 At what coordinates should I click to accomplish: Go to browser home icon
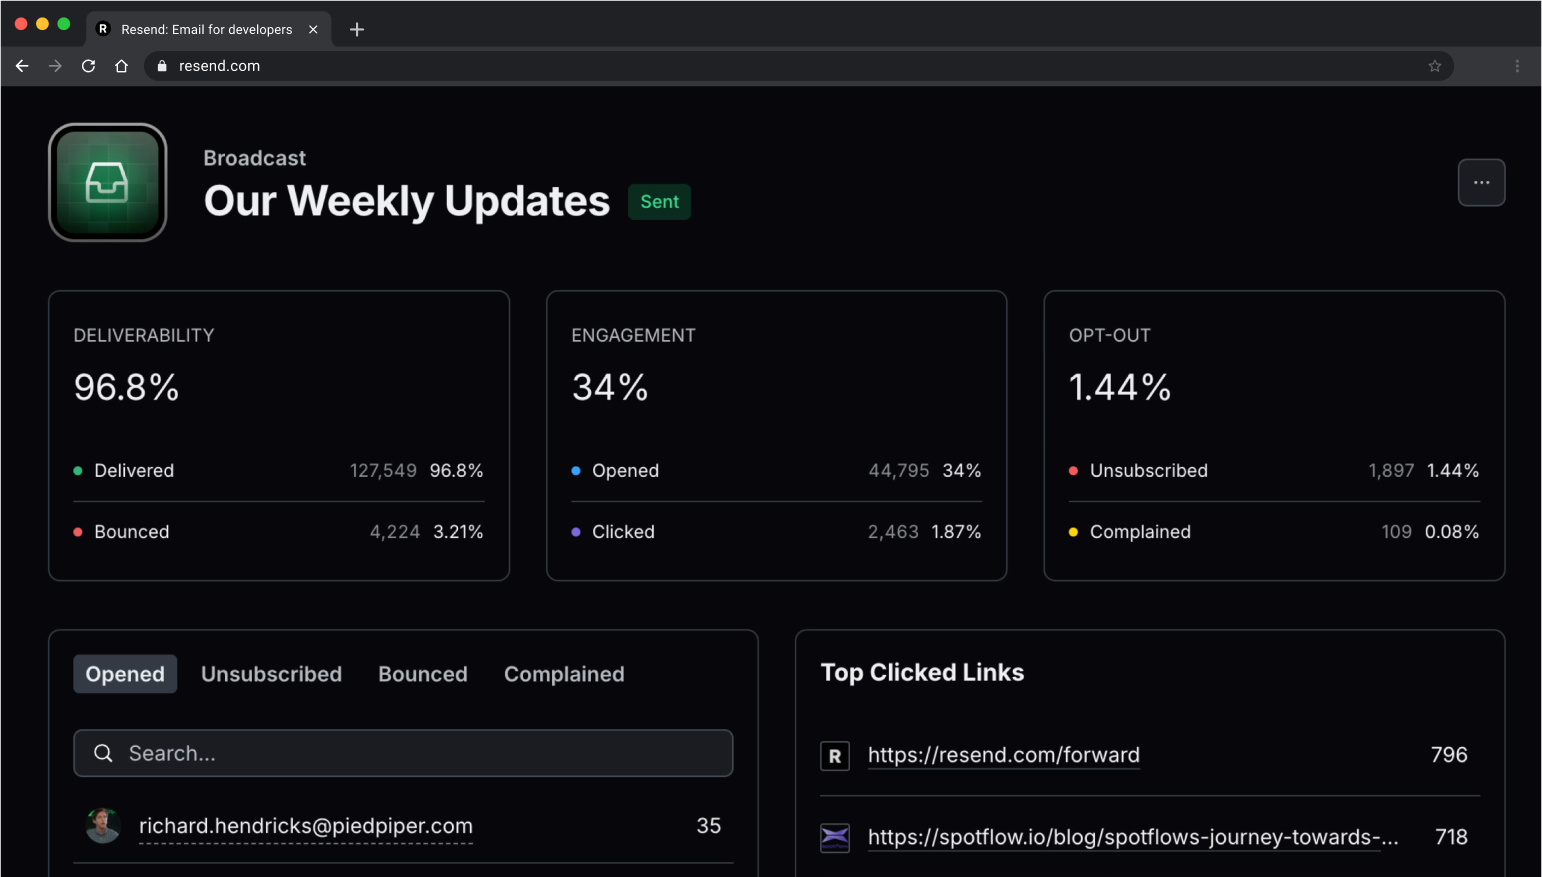[x=121, y=66]
